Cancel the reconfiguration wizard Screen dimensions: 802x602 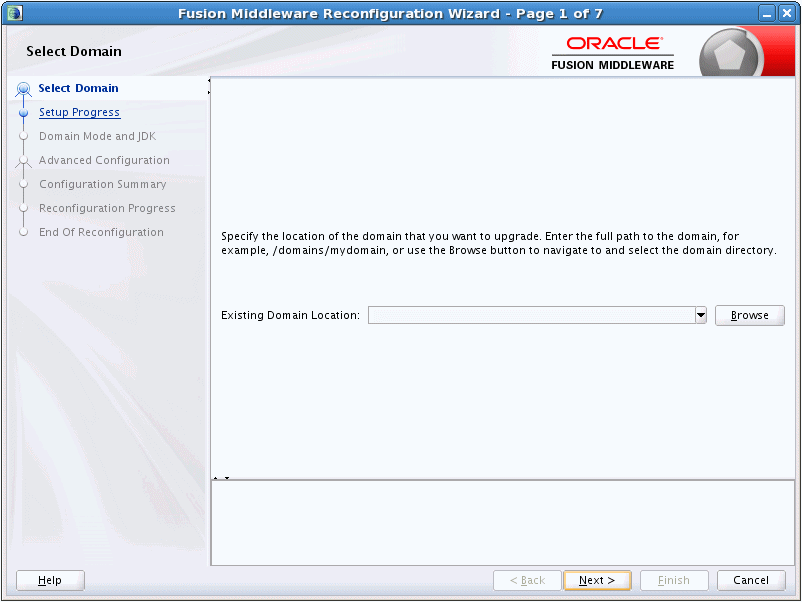(x=750, y=580)
